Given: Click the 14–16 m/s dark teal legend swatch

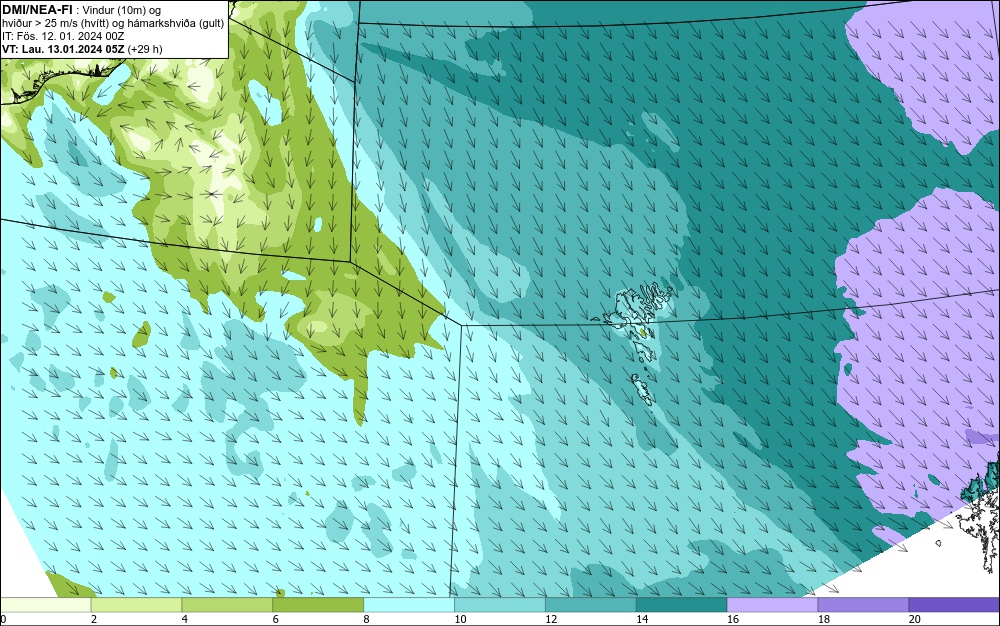Looking at the screenshot, I should coord(682,604).
